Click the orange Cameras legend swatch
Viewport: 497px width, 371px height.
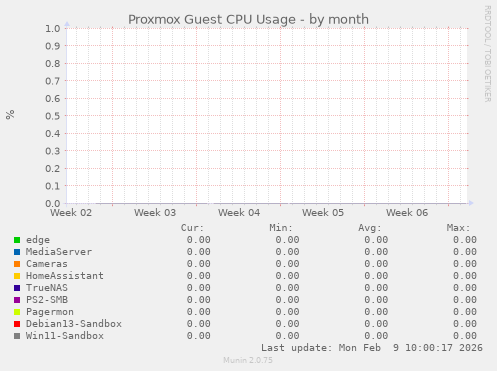tap(17, 264)
